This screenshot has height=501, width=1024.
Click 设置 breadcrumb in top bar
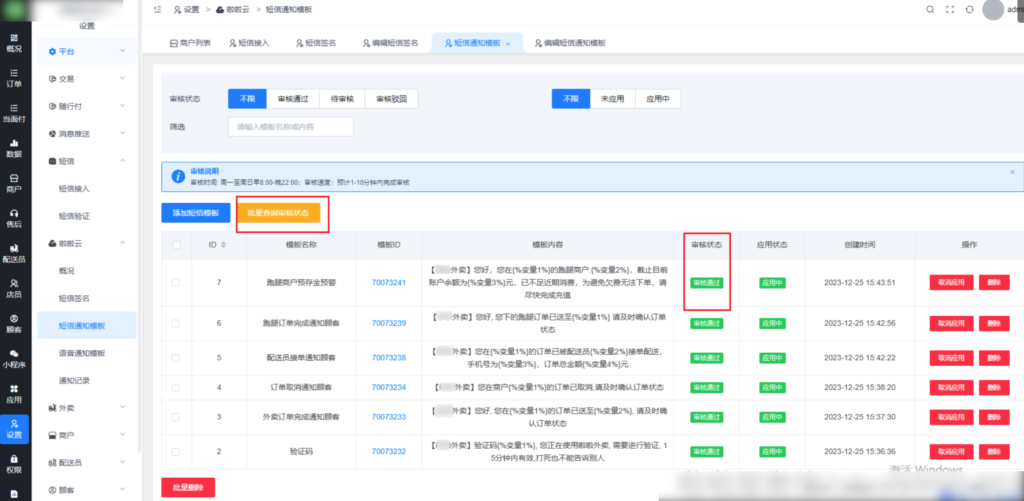click(x=186, y=10)
